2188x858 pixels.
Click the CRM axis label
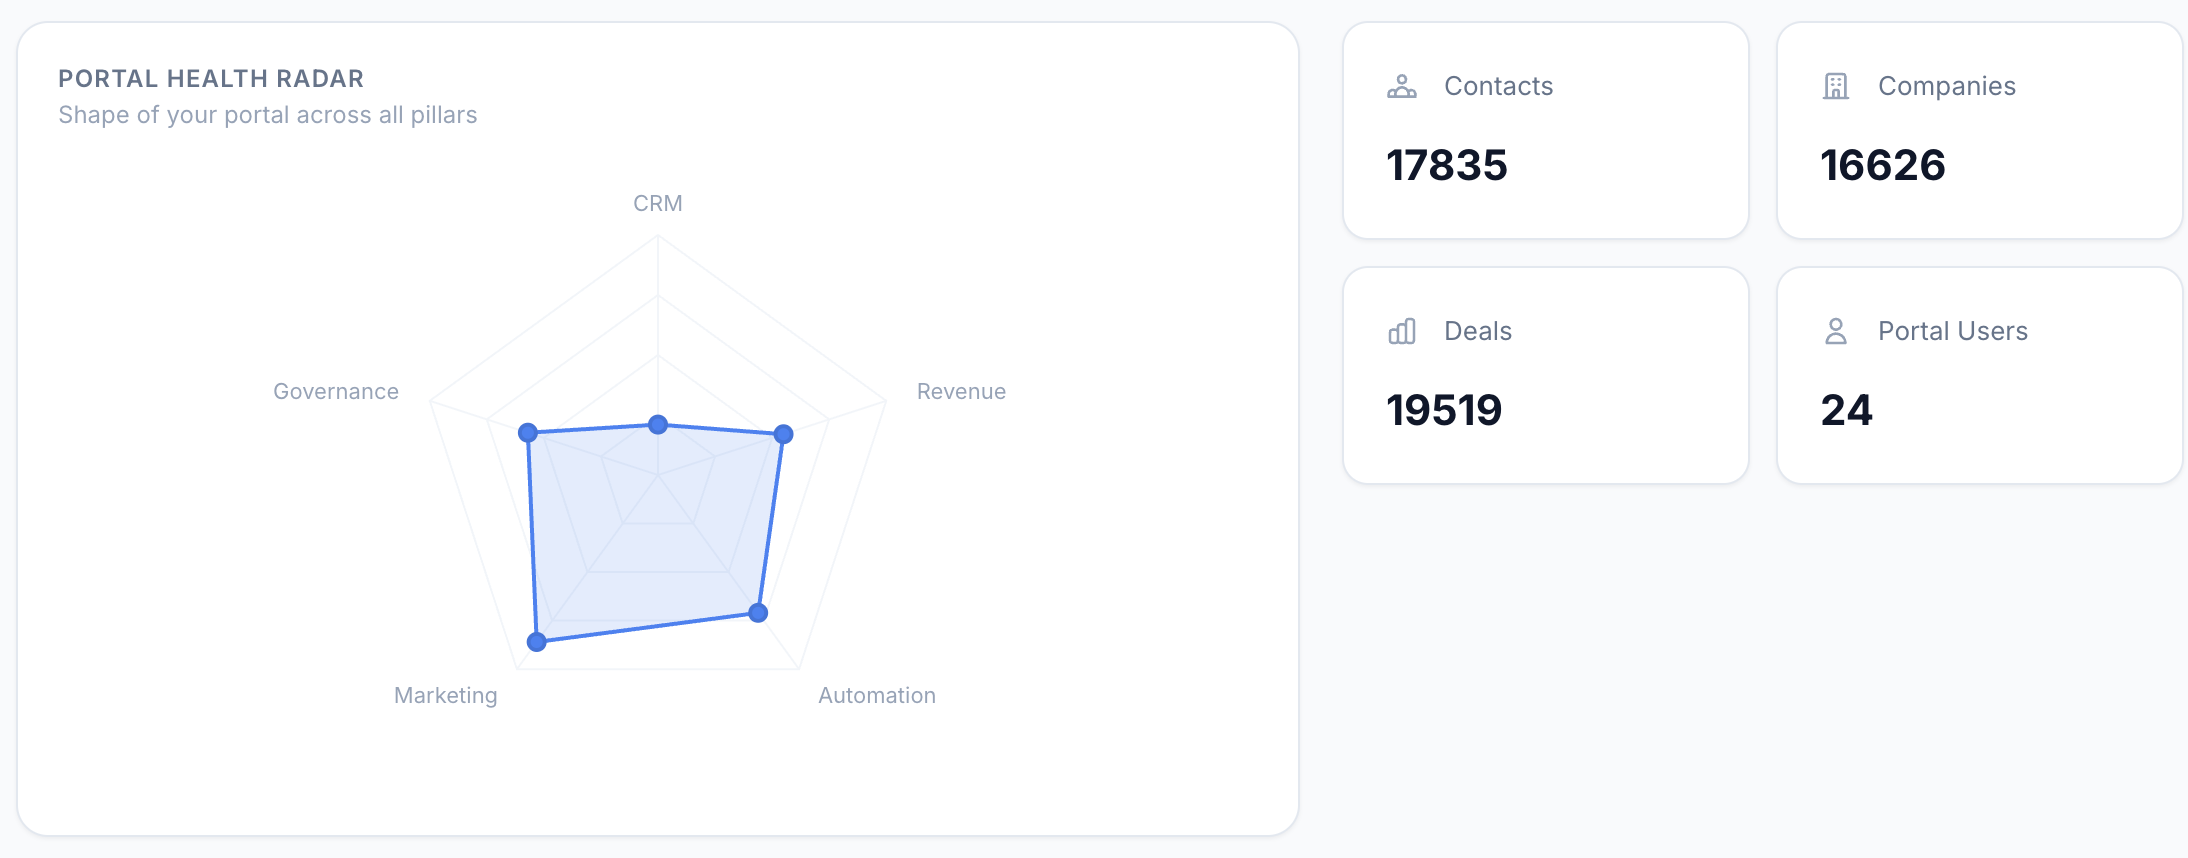(658, 203)
